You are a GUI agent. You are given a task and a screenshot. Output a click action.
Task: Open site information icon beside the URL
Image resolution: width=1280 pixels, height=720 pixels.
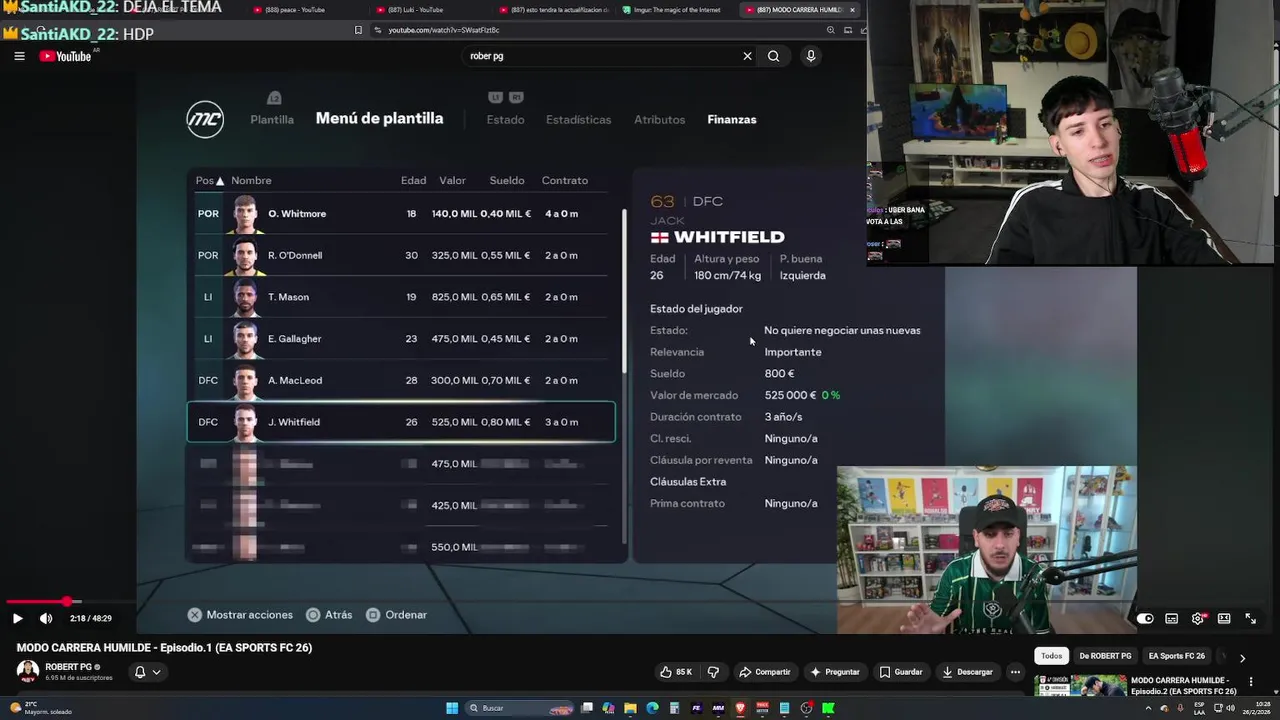[378, 30]
